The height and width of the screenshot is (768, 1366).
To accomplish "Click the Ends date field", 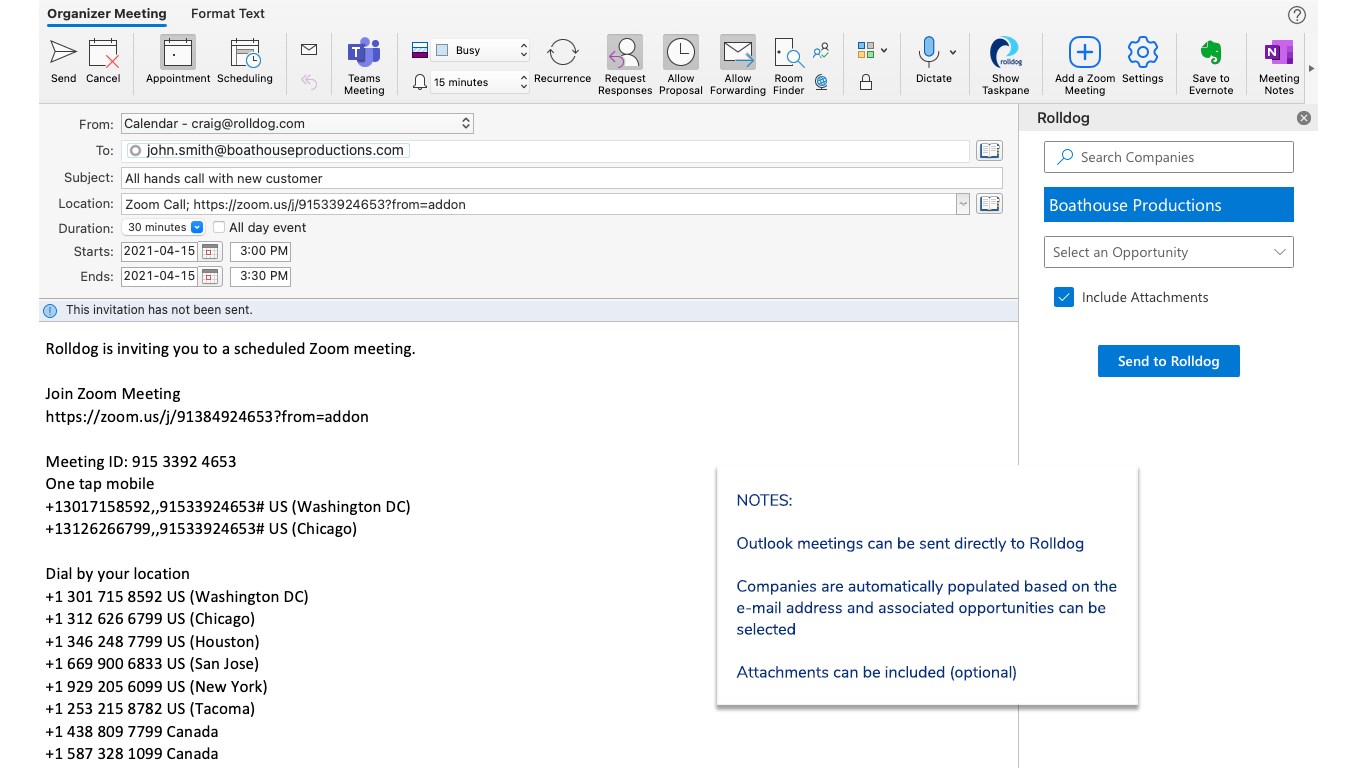I will (x=160, y=276).
